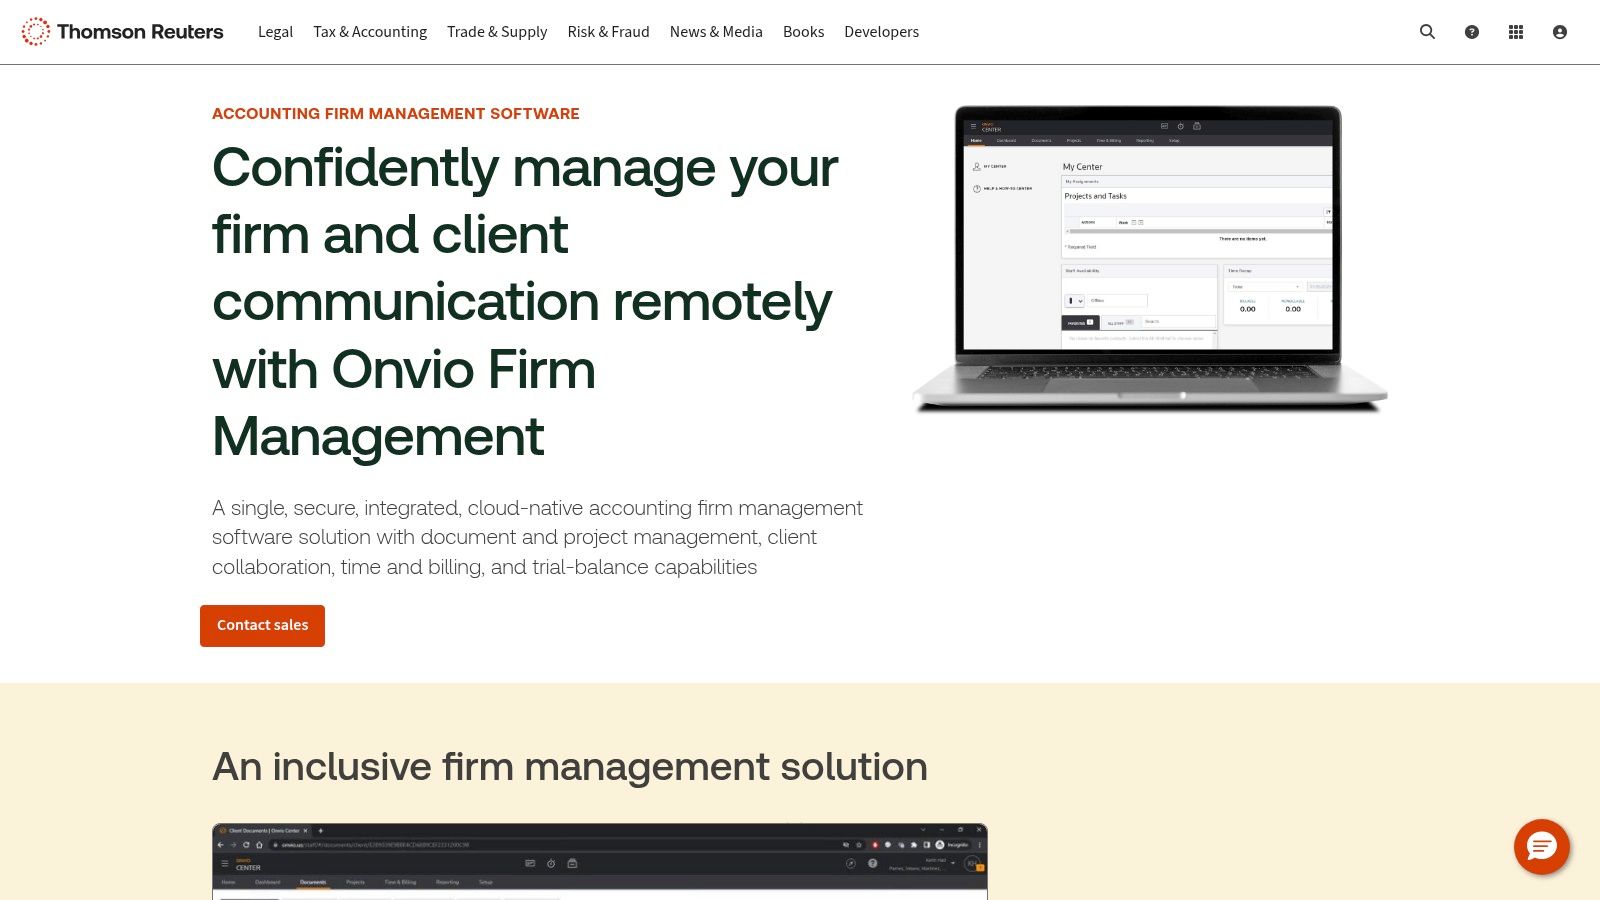Click the laptop My Center product image
Viewport: 1600px width, 900px height.
(1148, 258)
